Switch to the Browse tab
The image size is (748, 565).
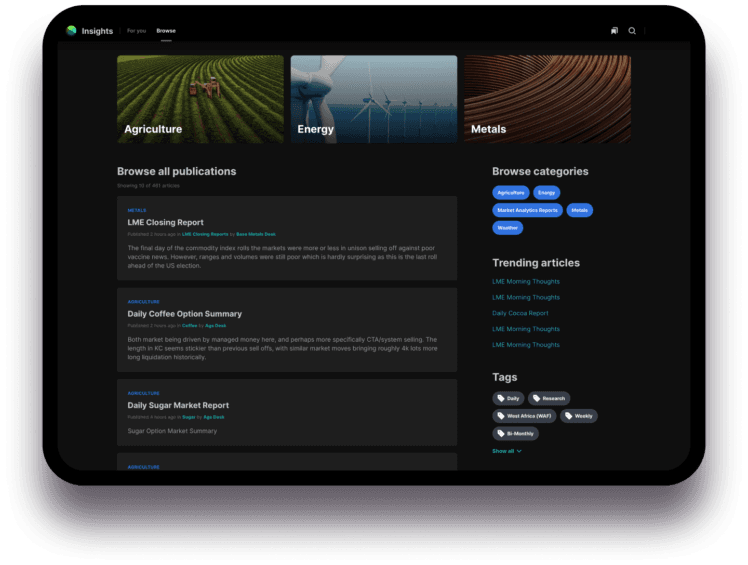point(166,31)
